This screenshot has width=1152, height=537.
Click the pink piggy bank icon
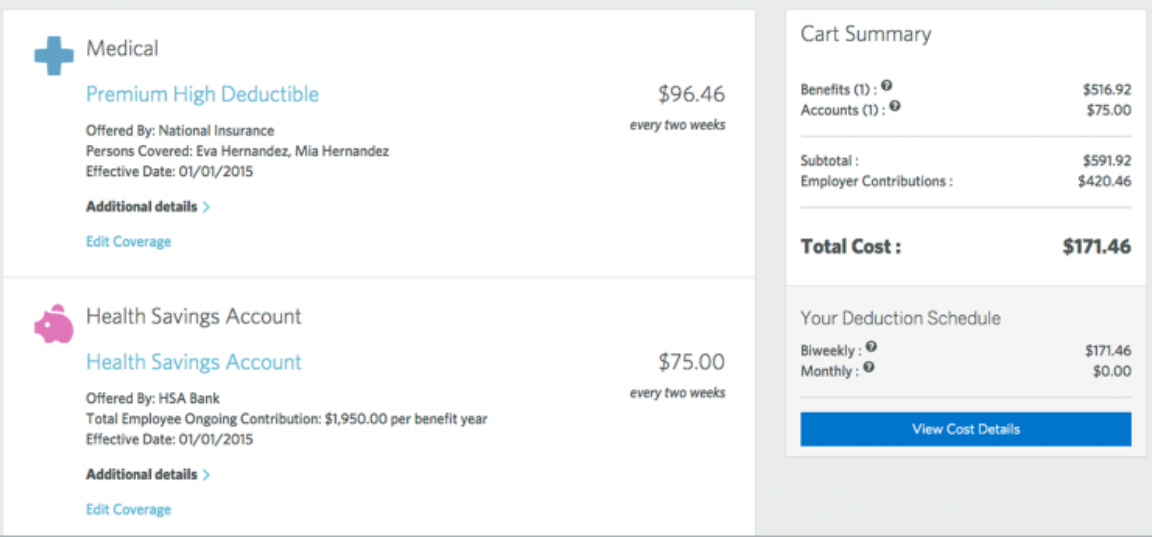(54, 325)
